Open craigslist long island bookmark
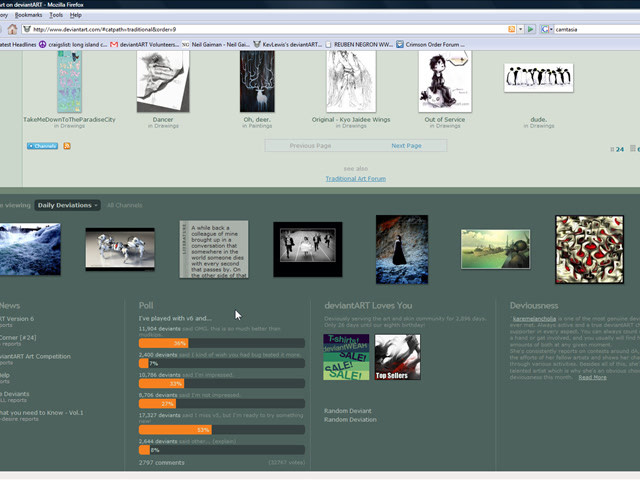Viewport: 640px width, 480px height. 73,44
